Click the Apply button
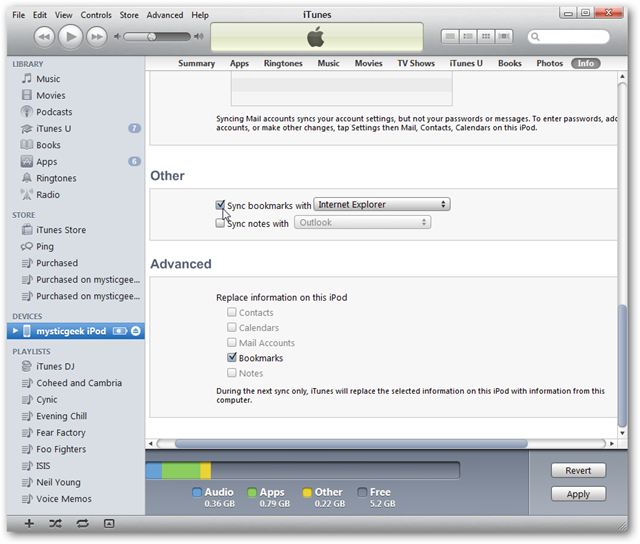This screenshot has height=544, width=640. click(x=578, y=494)
